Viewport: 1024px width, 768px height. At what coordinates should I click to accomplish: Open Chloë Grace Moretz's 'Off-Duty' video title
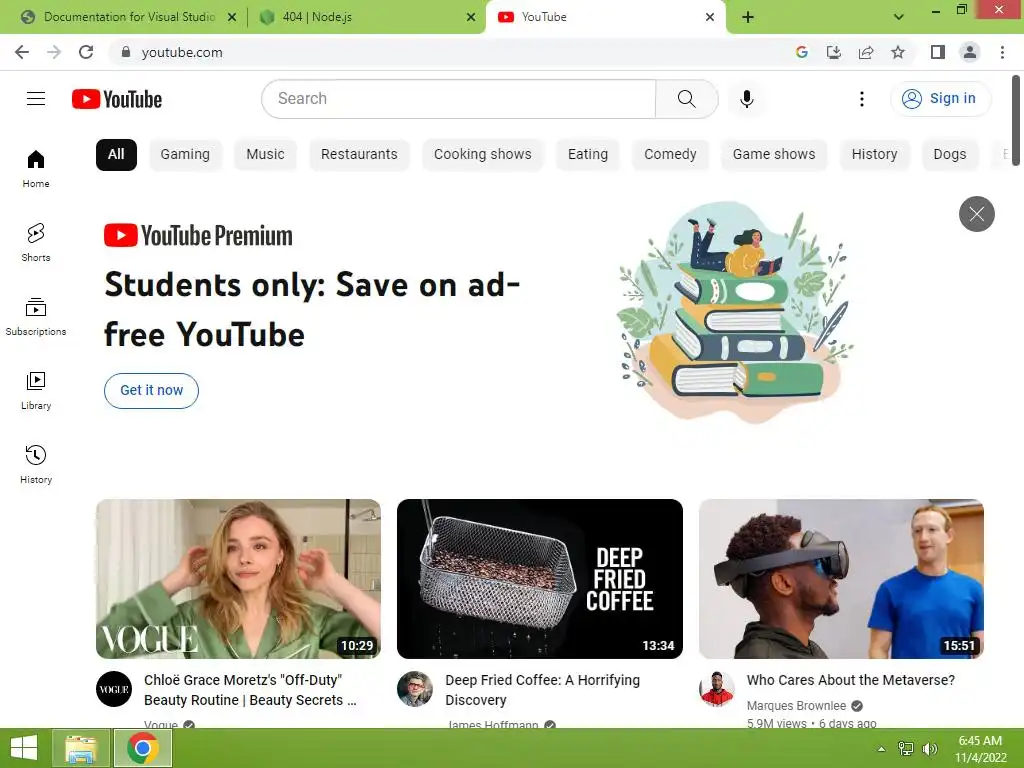(250, 690)
